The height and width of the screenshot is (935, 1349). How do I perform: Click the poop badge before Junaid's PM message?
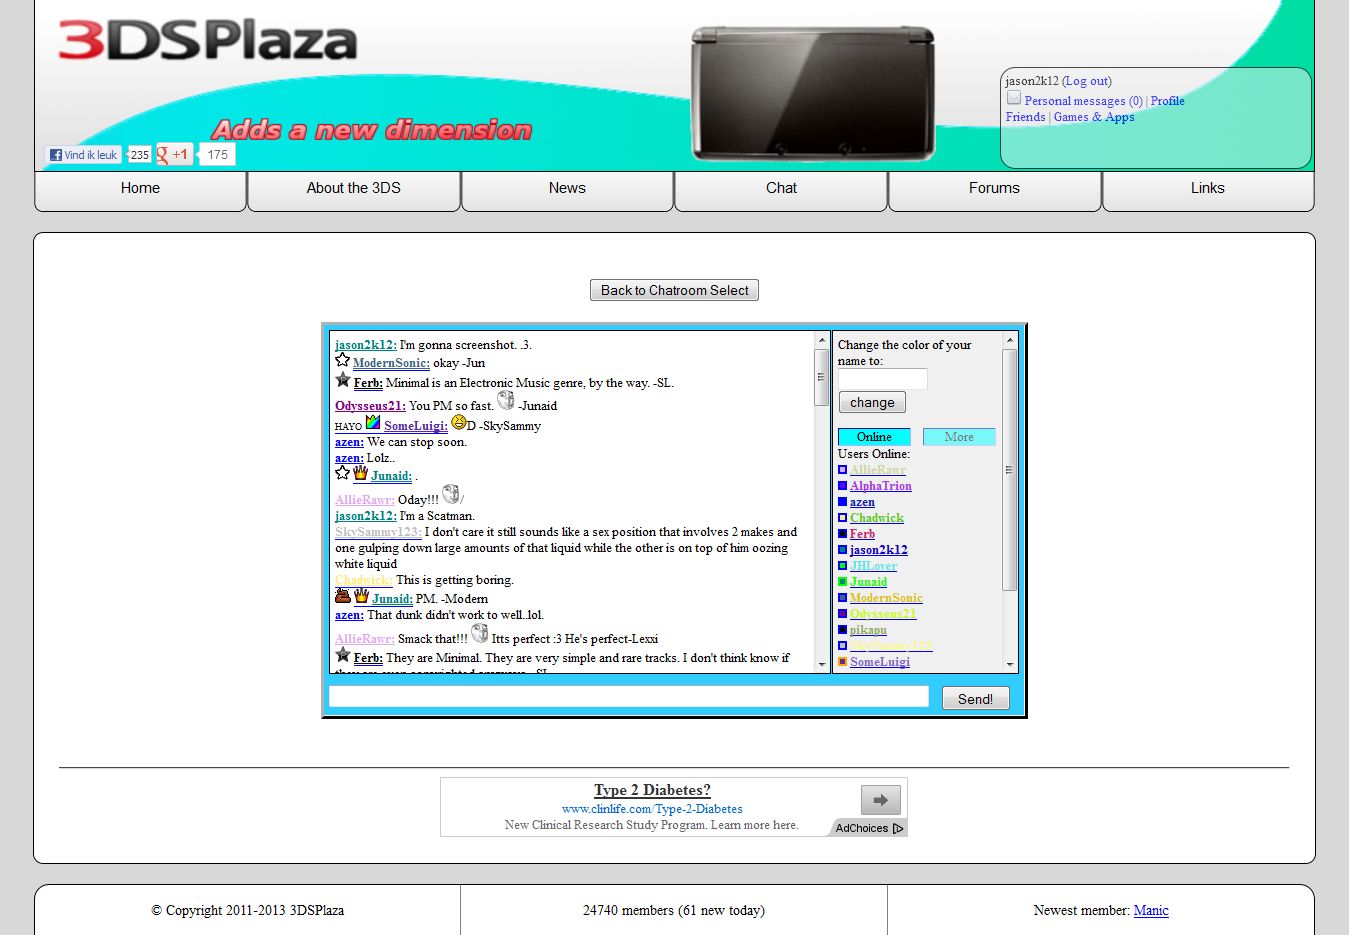click(343, 595)
